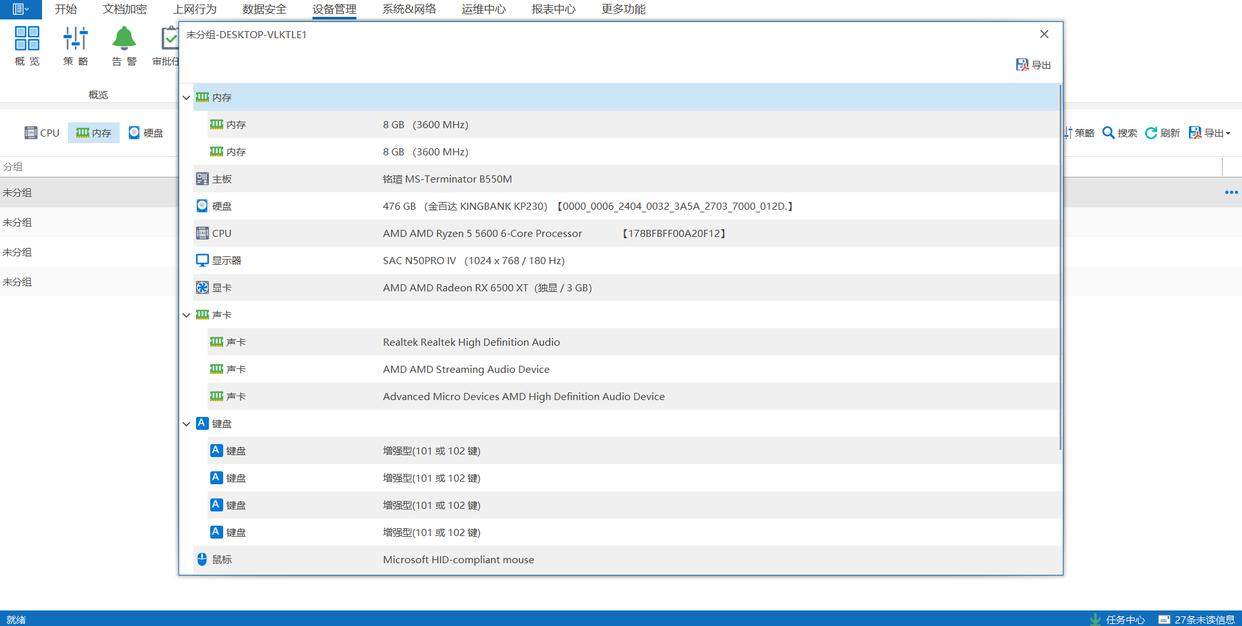Switch to the 运维中心 tab

483,9
